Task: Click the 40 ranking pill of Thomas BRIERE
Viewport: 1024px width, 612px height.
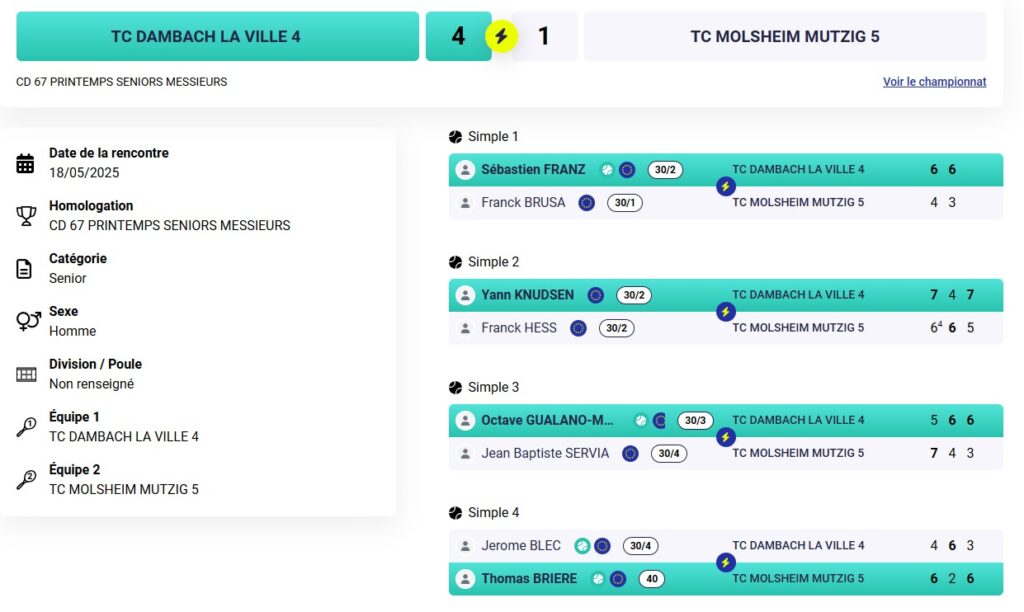Action: [652, 579]
